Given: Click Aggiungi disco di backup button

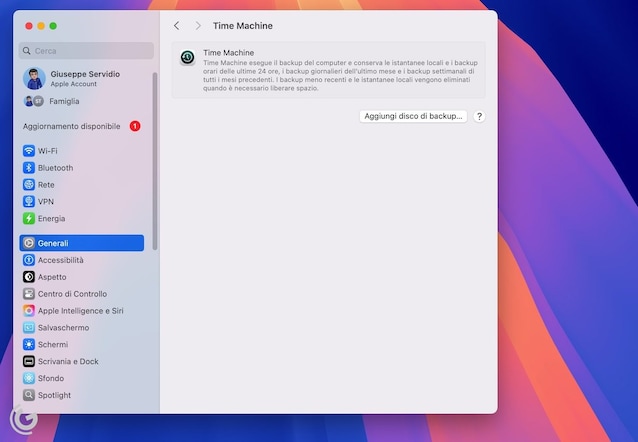Looking at the screenshot, I should click(x=413, y=116).
